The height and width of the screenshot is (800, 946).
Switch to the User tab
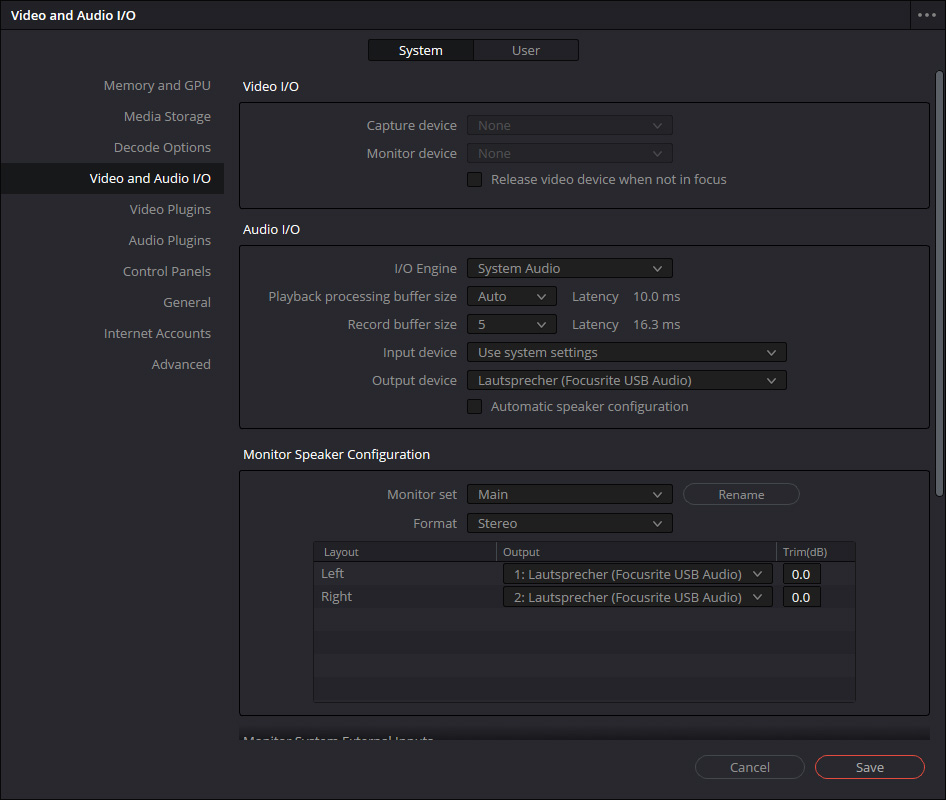coord(525,50)
